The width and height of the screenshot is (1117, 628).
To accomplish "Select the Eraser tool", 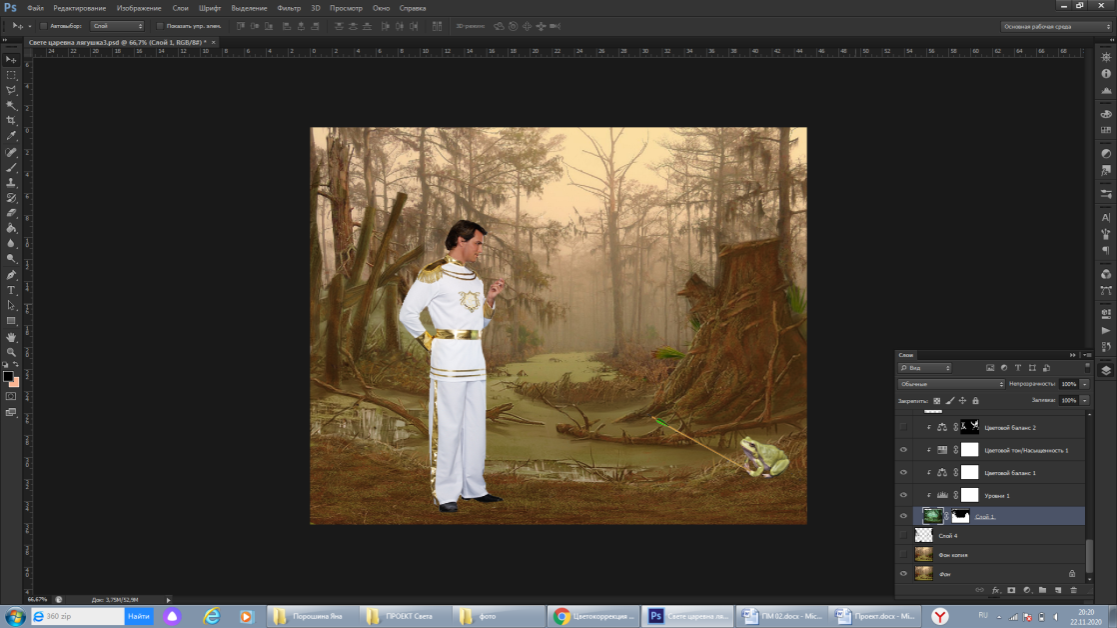I will point(11,213).
